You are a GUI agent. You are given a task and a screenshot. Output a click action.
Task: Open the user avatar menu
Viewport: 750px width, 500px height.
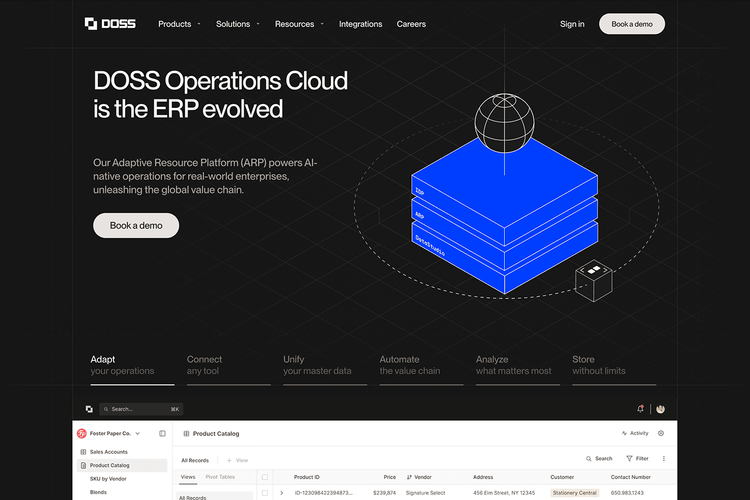661,409
